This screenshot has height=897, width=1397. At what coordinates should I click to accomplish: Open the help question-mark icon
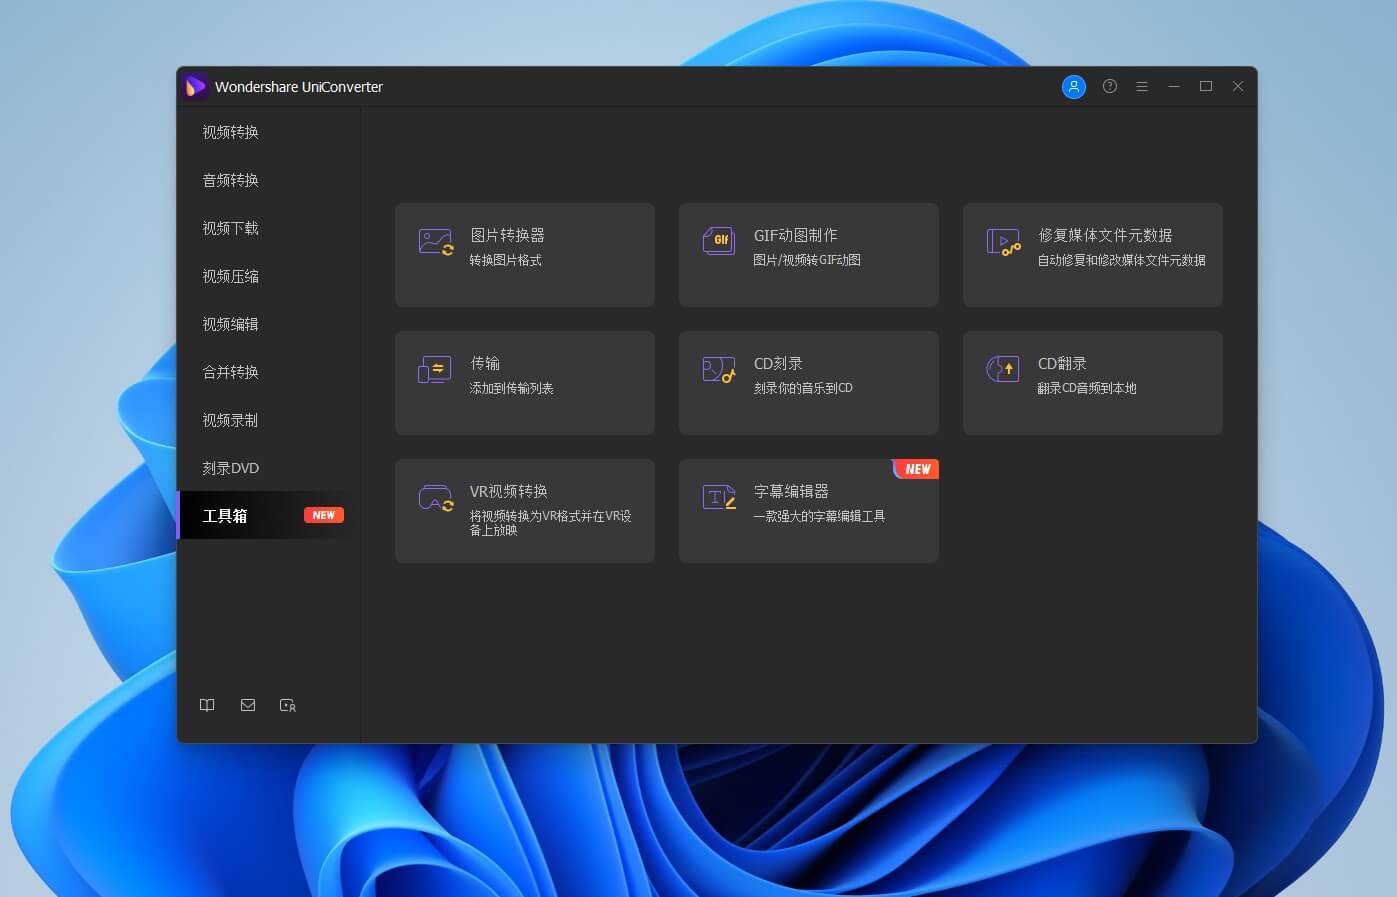tap(1109, 87)
